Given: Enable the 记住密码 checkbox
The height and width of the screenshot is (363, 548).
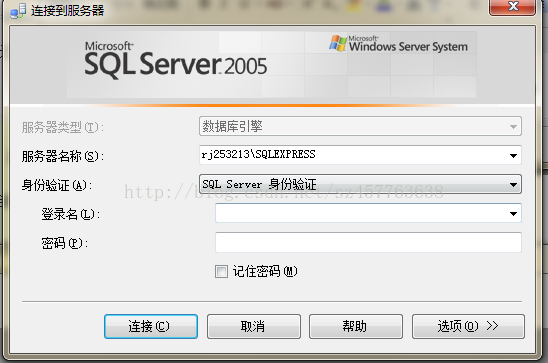Looking at the screenshot, I should 221,271.
